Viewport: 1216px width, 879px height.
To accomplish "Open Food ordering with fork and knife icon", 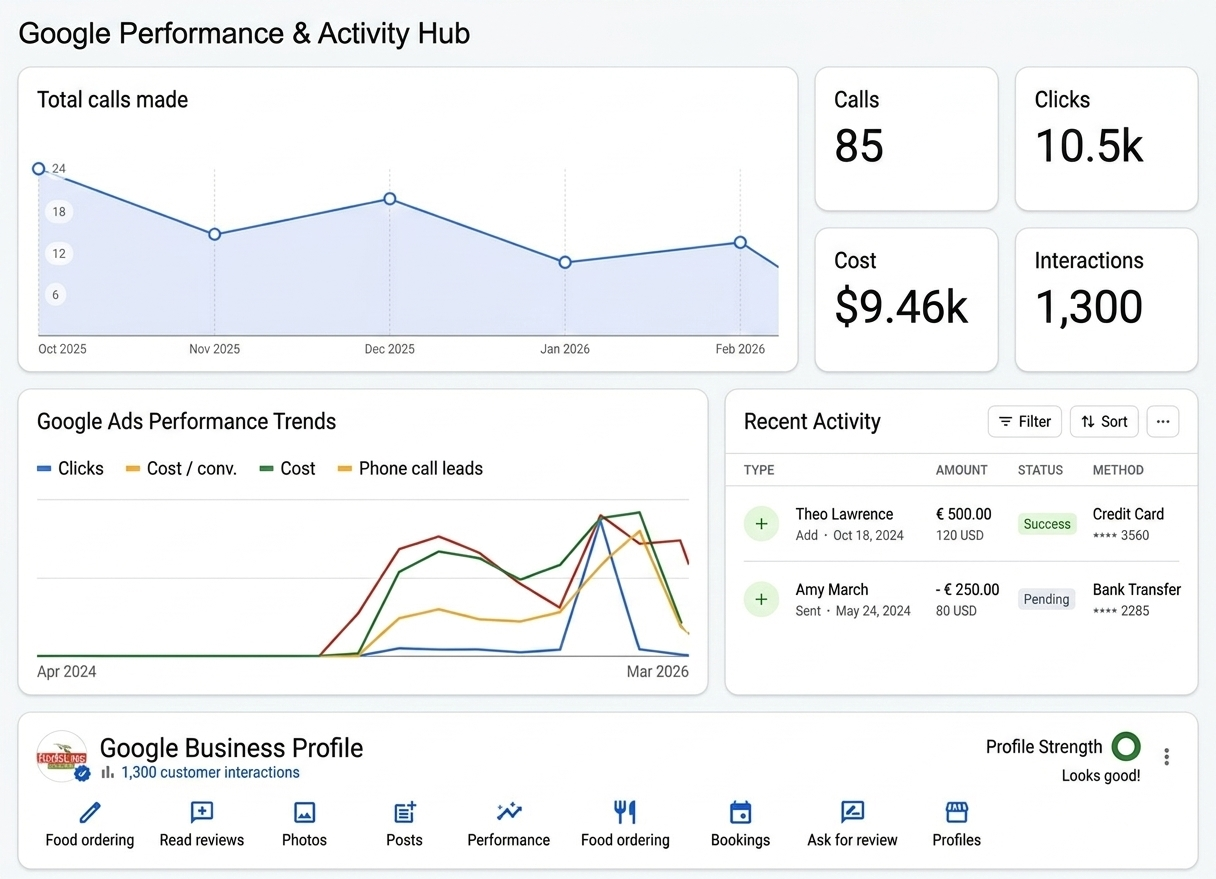I will 625,812.
